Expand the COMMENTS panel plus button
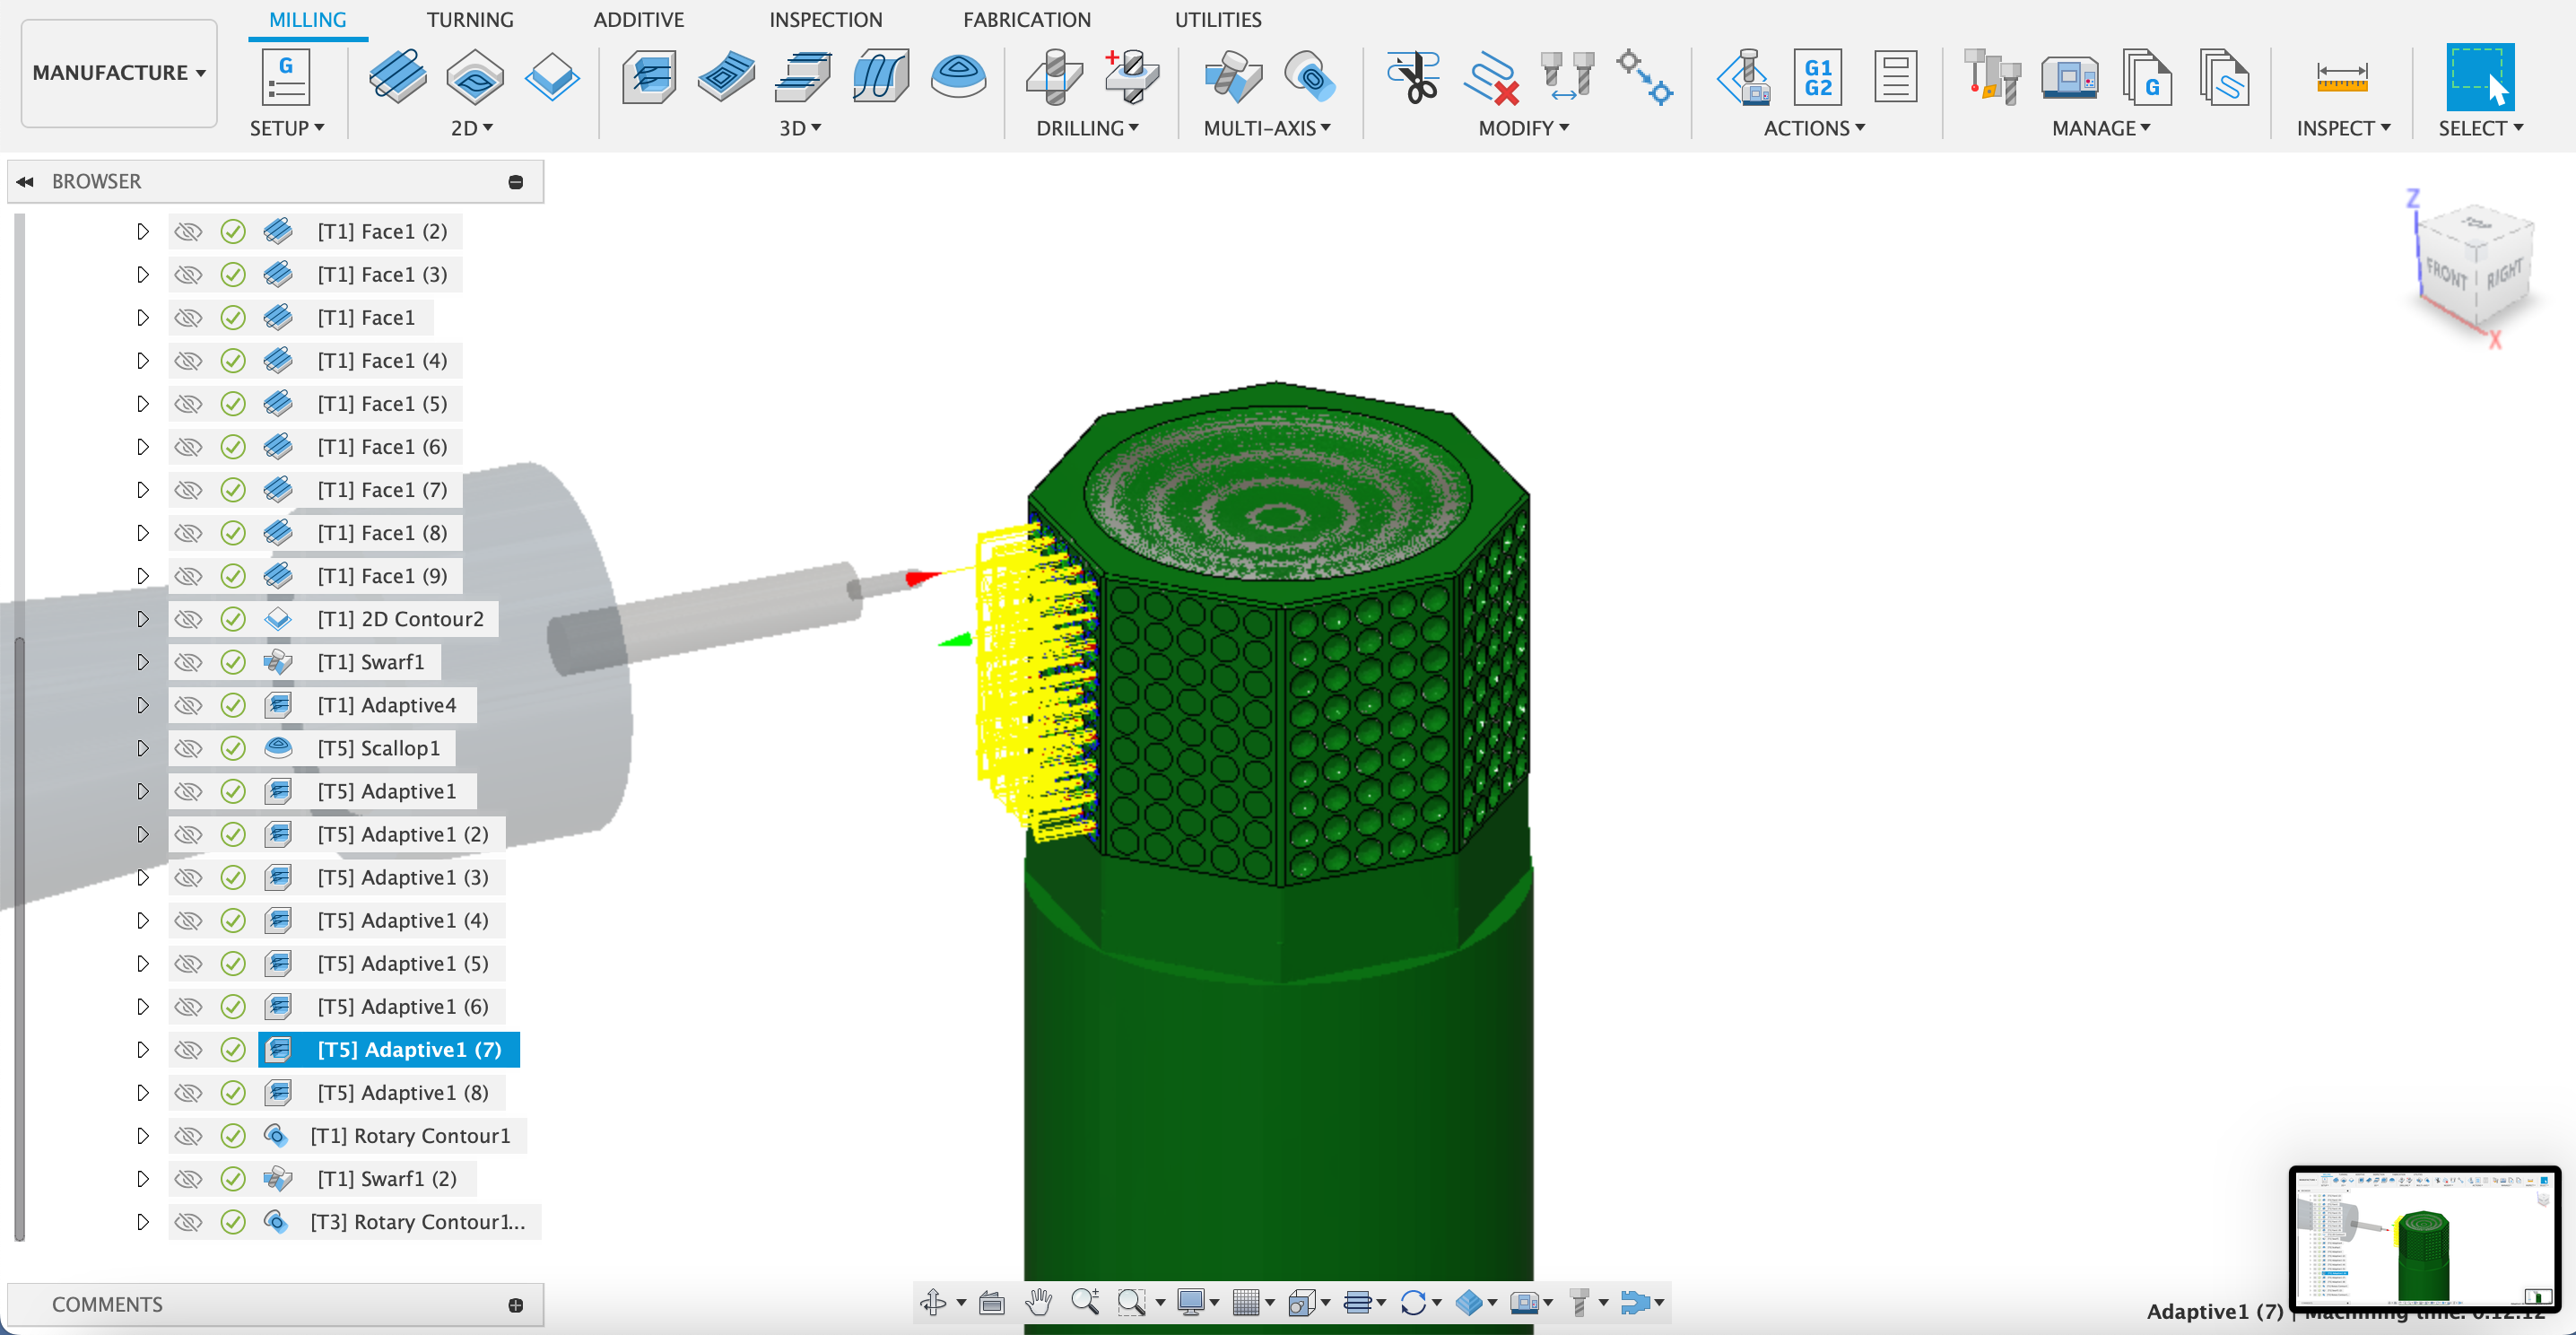2576x1335 pixels. [515, 1305]
